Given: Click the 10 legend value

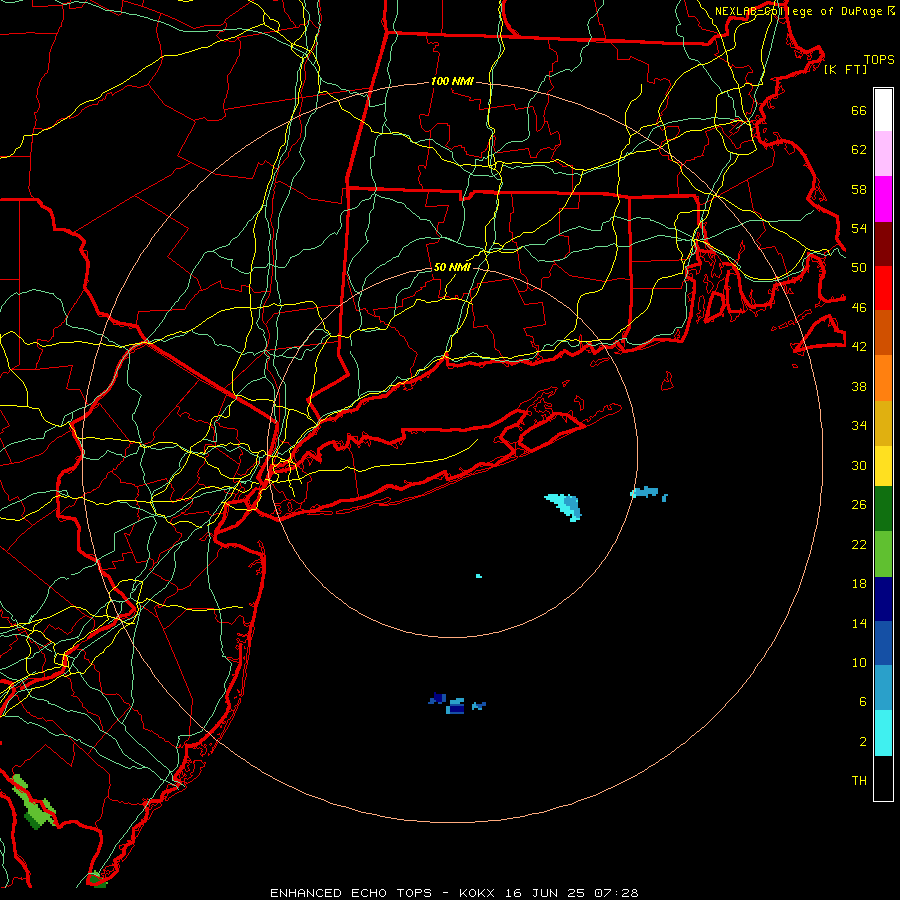Looking at the screenshot, I should tap(859, 662).
